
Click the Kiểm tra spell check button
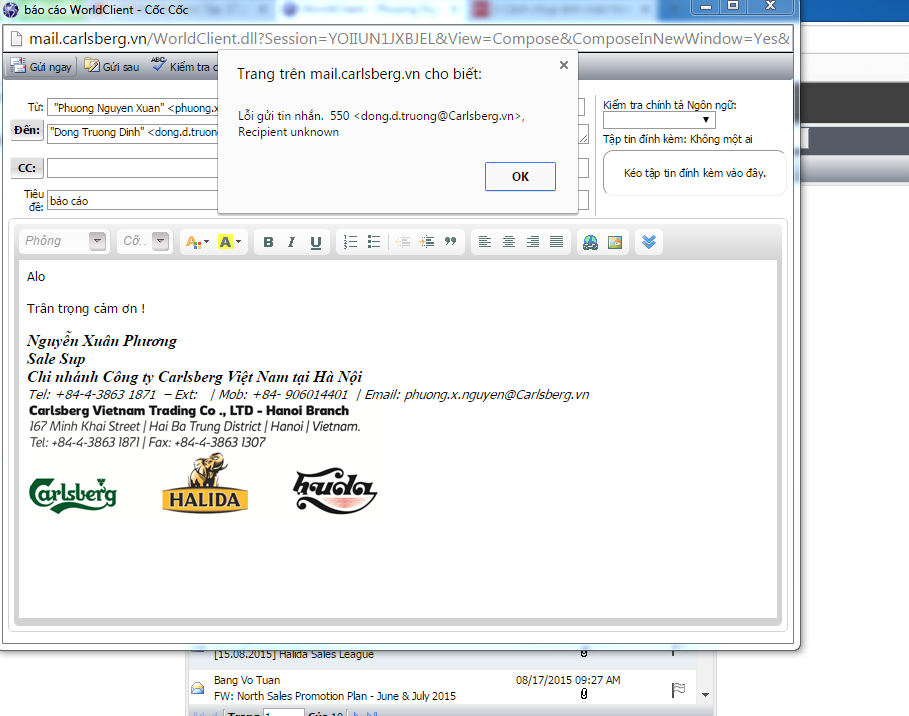(183, 66)
